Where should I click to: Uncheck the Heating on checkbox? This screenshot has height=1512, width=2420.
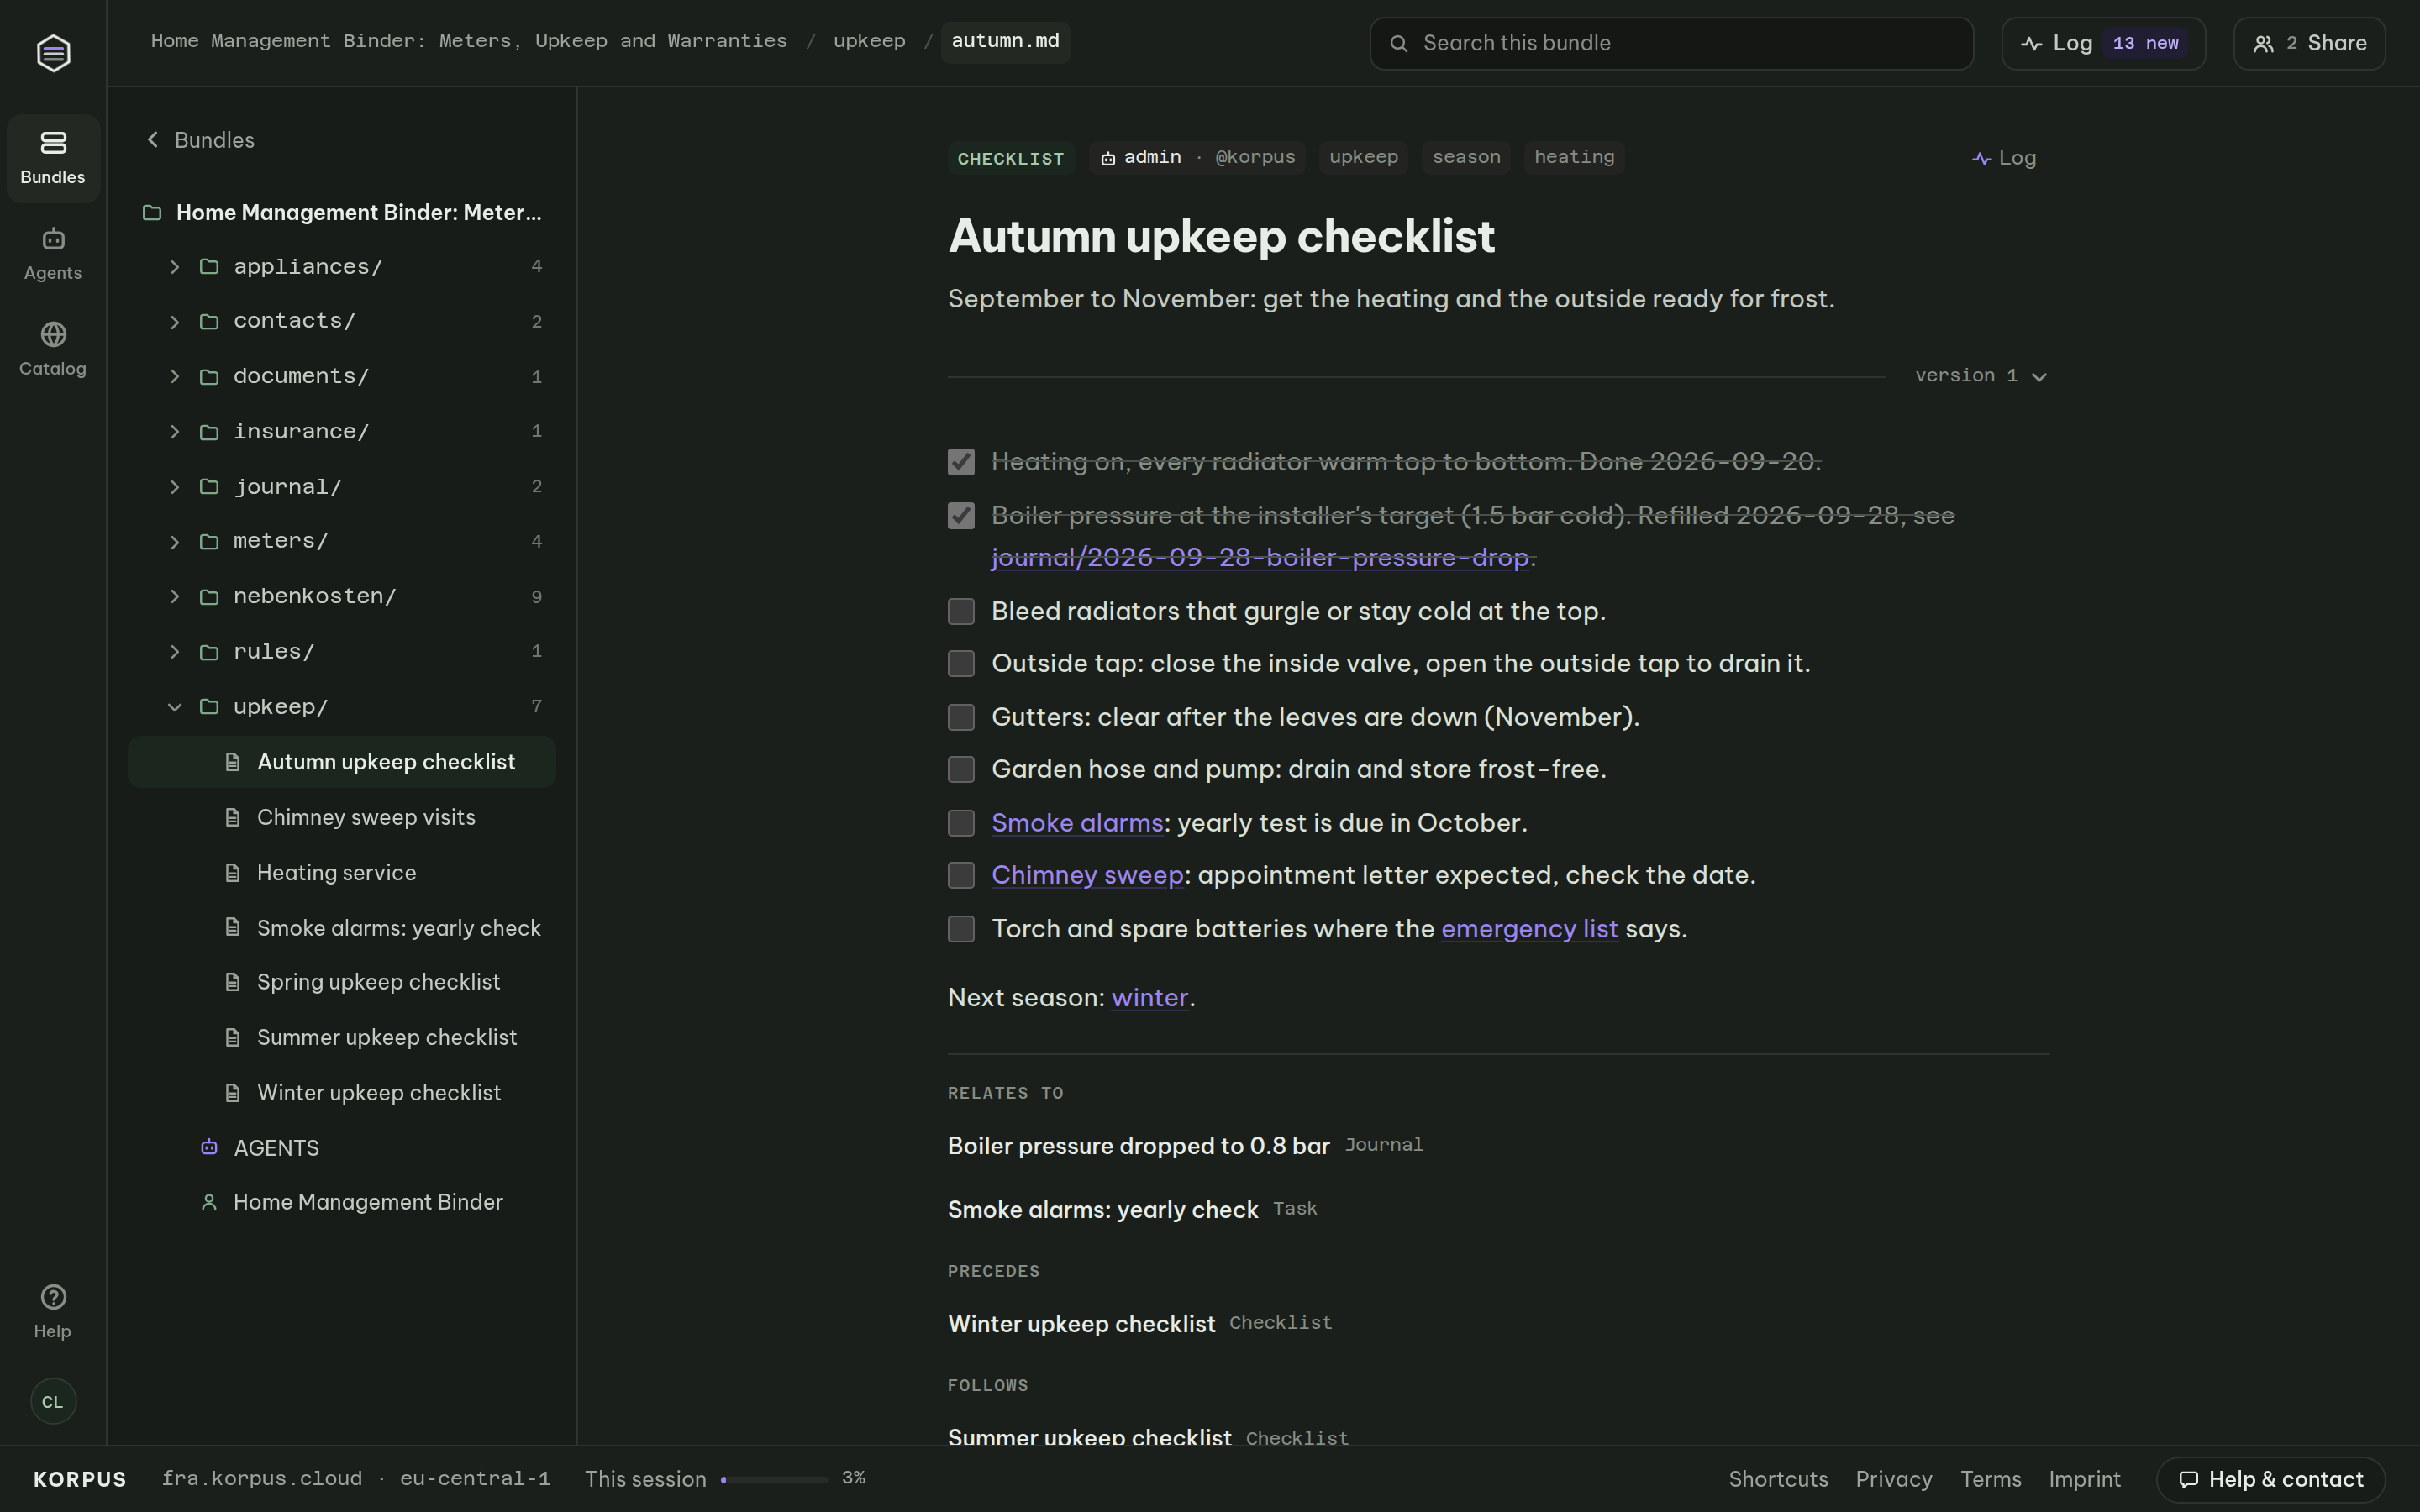click(x=961, y=462)
